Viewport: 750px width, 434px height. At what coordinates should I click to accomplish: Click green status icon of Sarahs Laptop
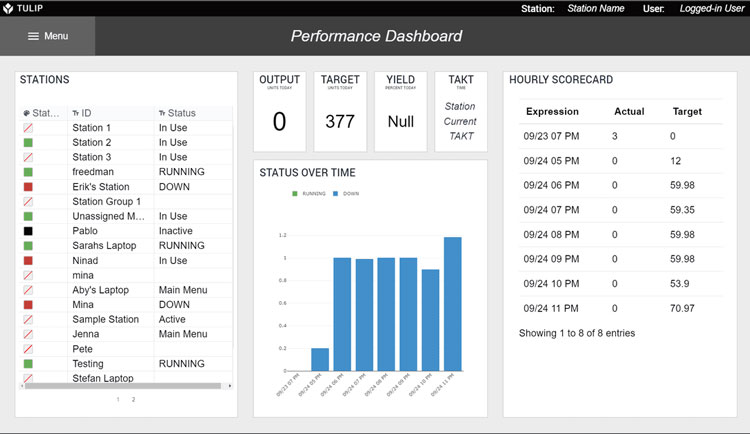click(28, 246)
